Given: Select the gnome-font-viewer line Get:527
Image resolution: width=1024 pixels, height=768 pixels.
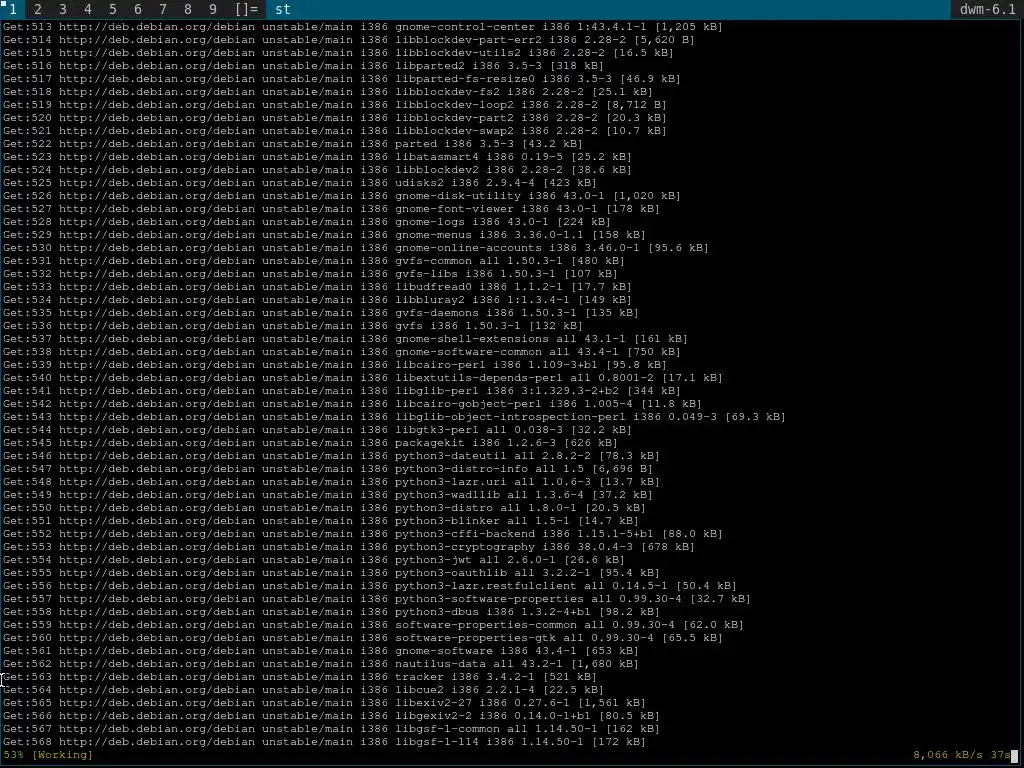Looking at the screenshot, I should click(x=331, y=209).
